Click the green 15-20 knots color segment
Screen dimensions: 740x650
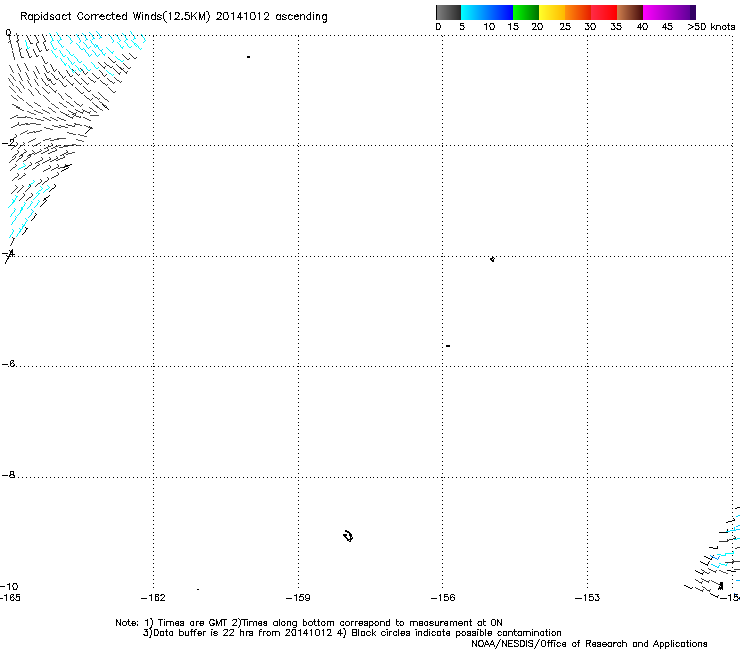pos(526,12)
